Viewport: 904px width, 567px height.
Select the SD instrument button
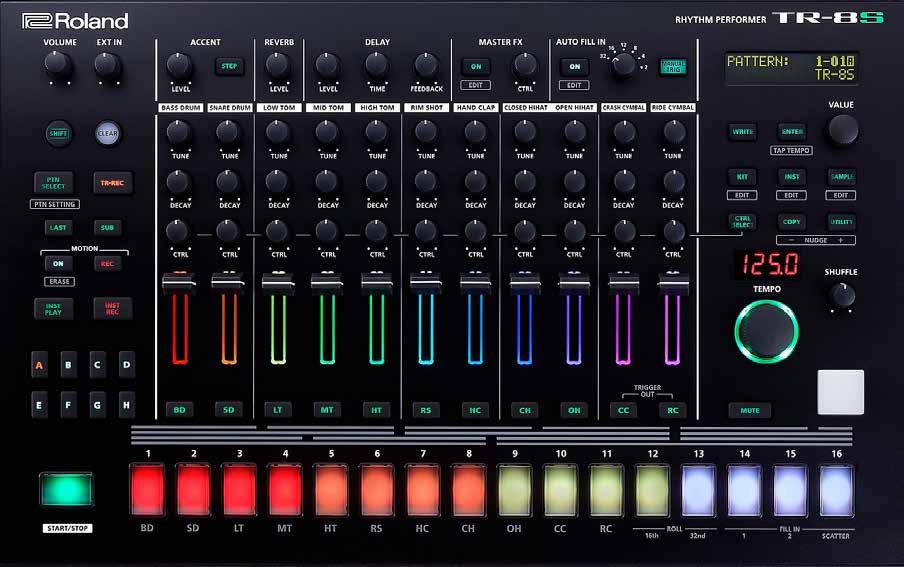pyautogui.click(x=228, y=410)
